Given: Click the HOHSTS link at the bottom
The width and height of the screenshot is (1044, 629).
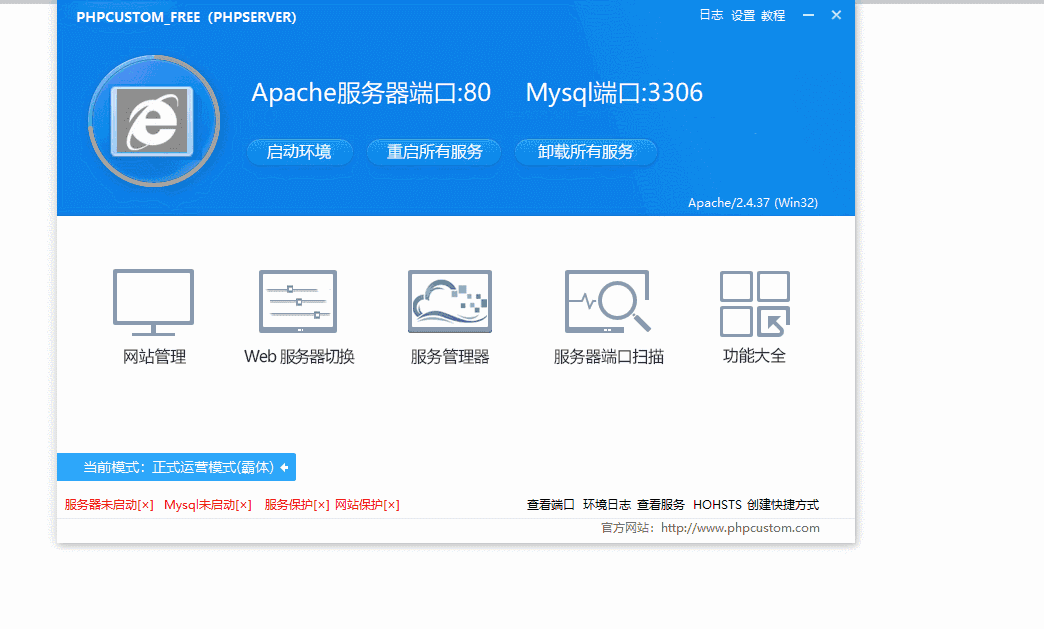Looking at the screenshot, I should click(716, 505).
